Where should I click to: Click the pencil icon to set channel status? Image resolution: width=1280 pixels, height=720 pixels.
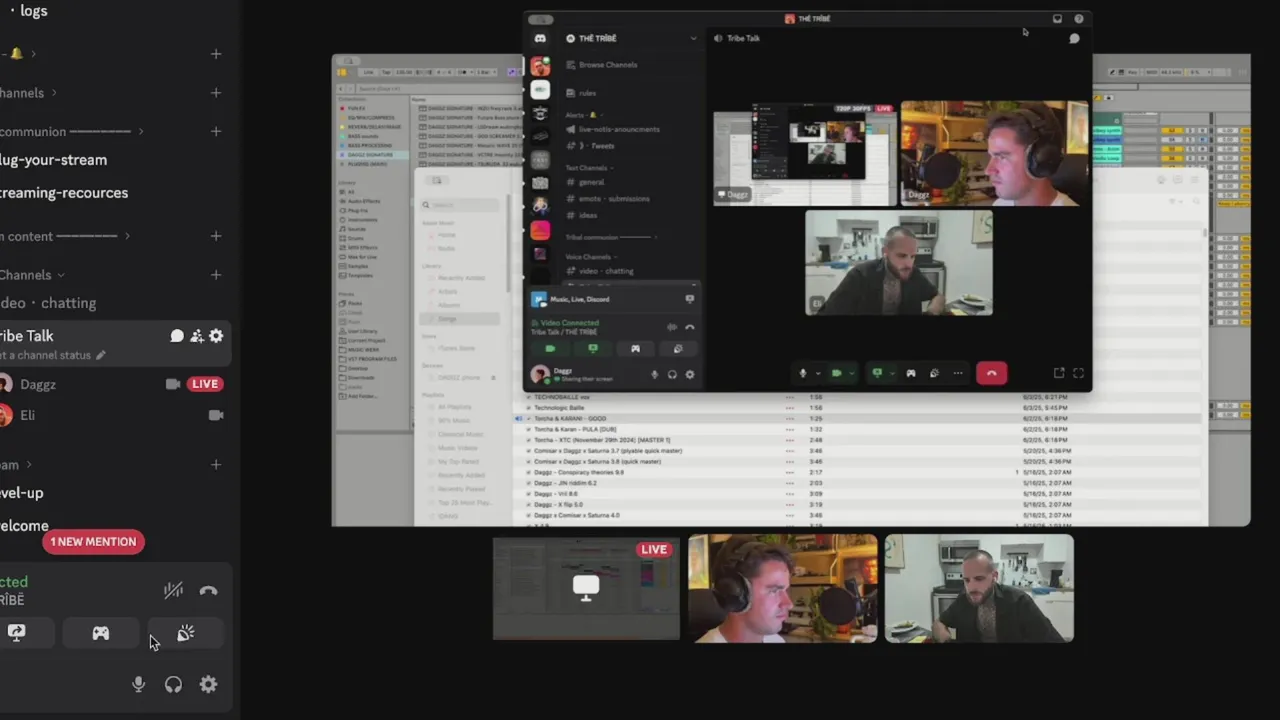click(100, 355)
